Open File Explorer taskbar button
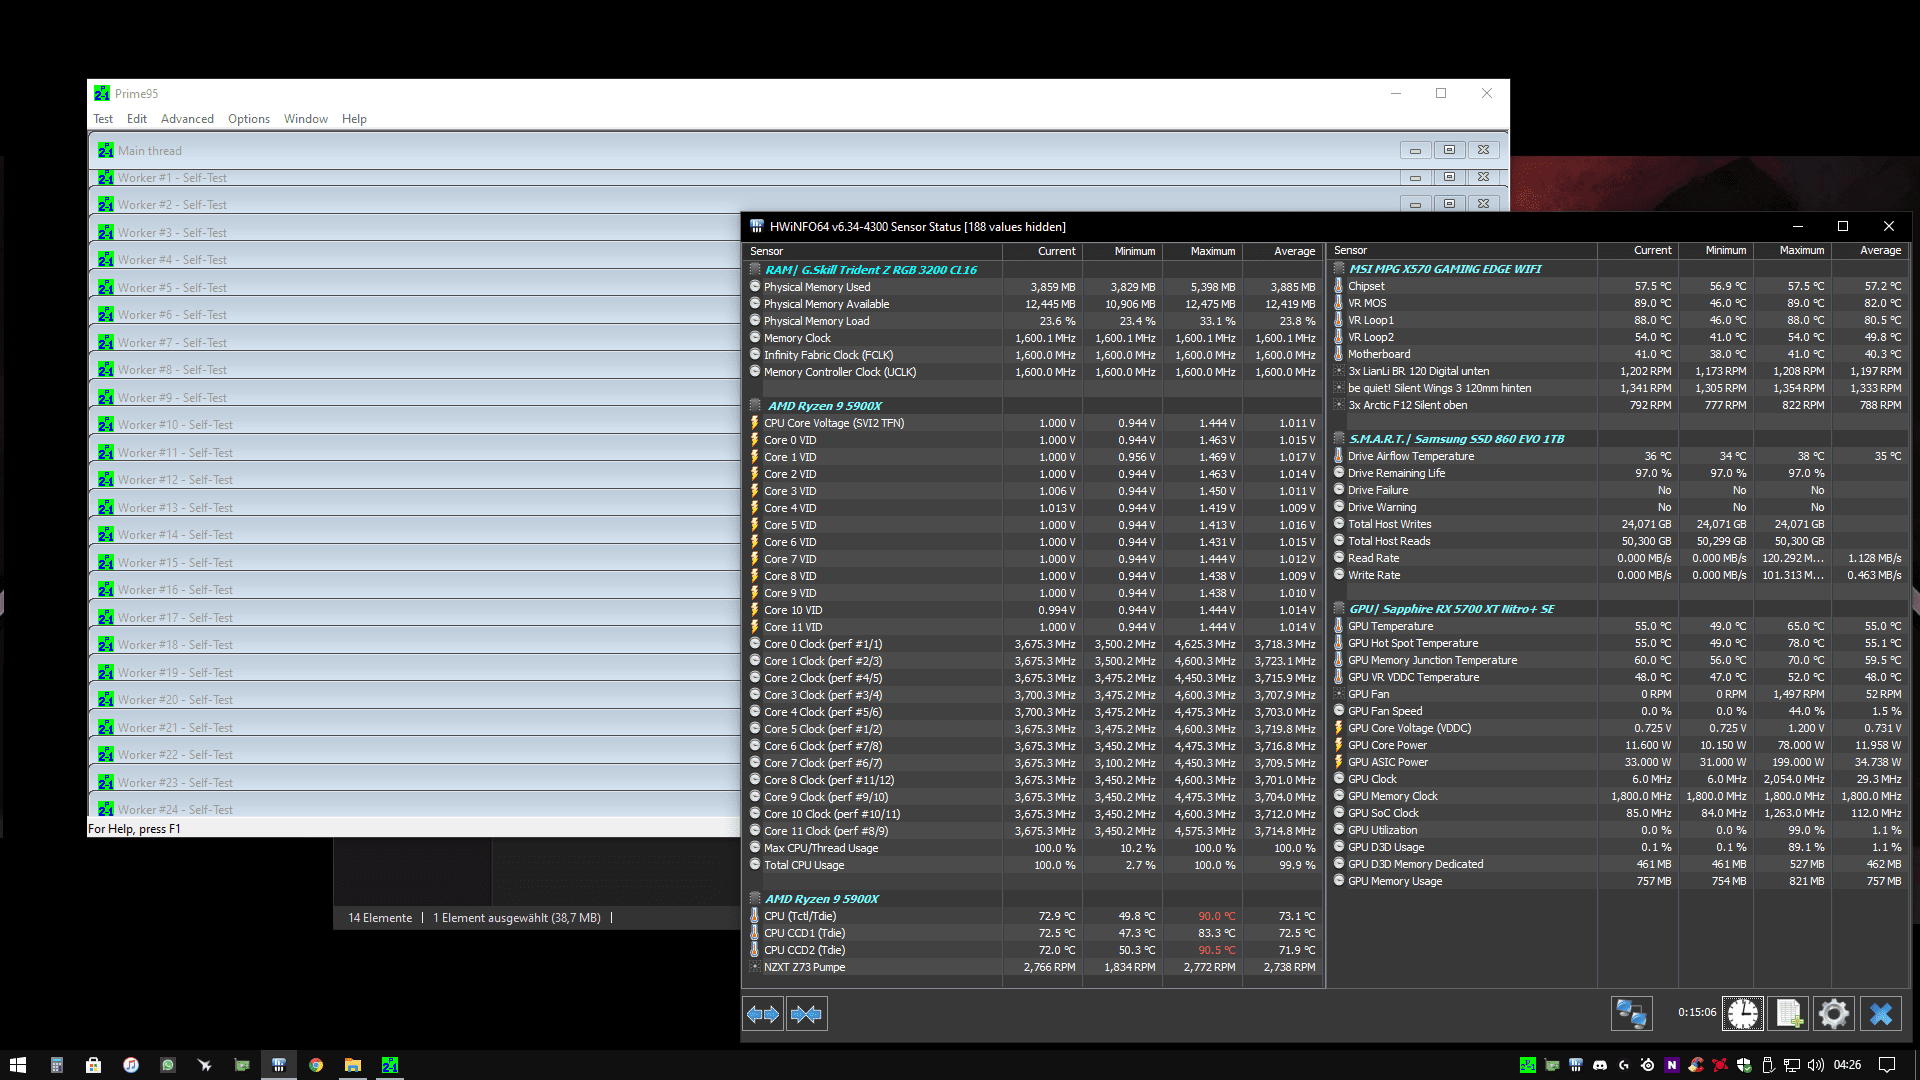This screenshot has width=1920, height=1080. [353, 1065]
